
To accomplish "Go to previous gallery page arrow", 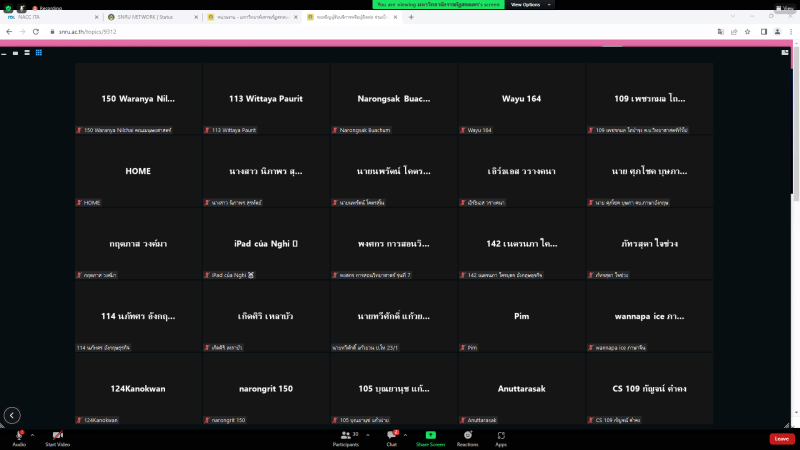I will click(12, 415).
